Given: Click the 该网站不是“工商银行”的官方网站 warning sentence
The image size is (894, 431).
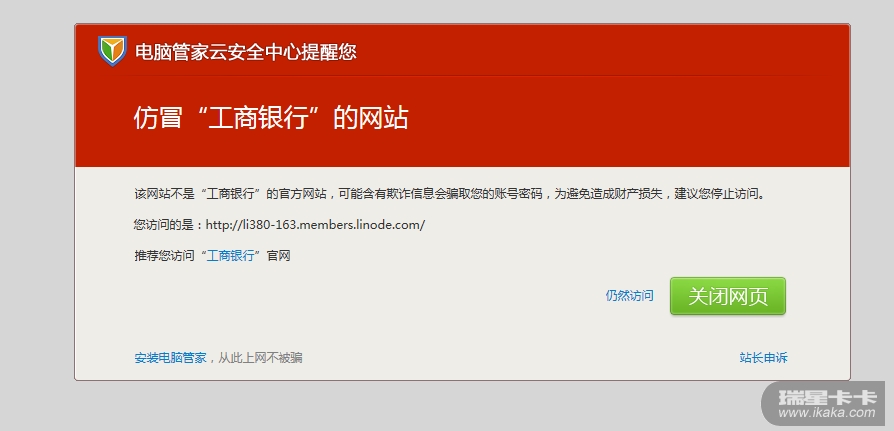Looking at the screenshot, I should pyautogui.click(x=449, y=194).
